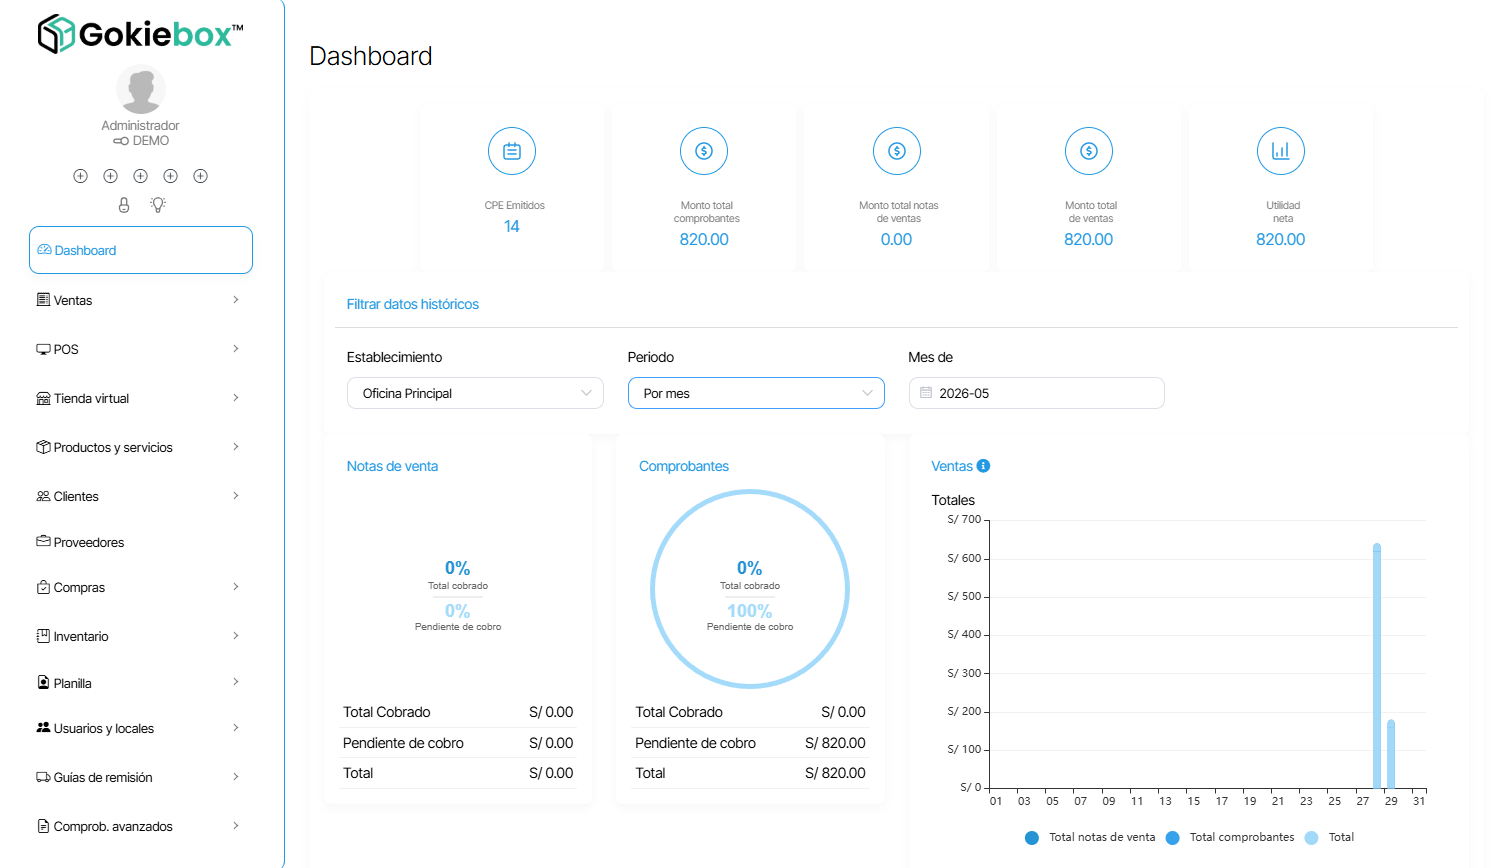1505x868 pixels.
Task: Toggle the Total comprobantes legend swatch
Action: pos(1172,838)
